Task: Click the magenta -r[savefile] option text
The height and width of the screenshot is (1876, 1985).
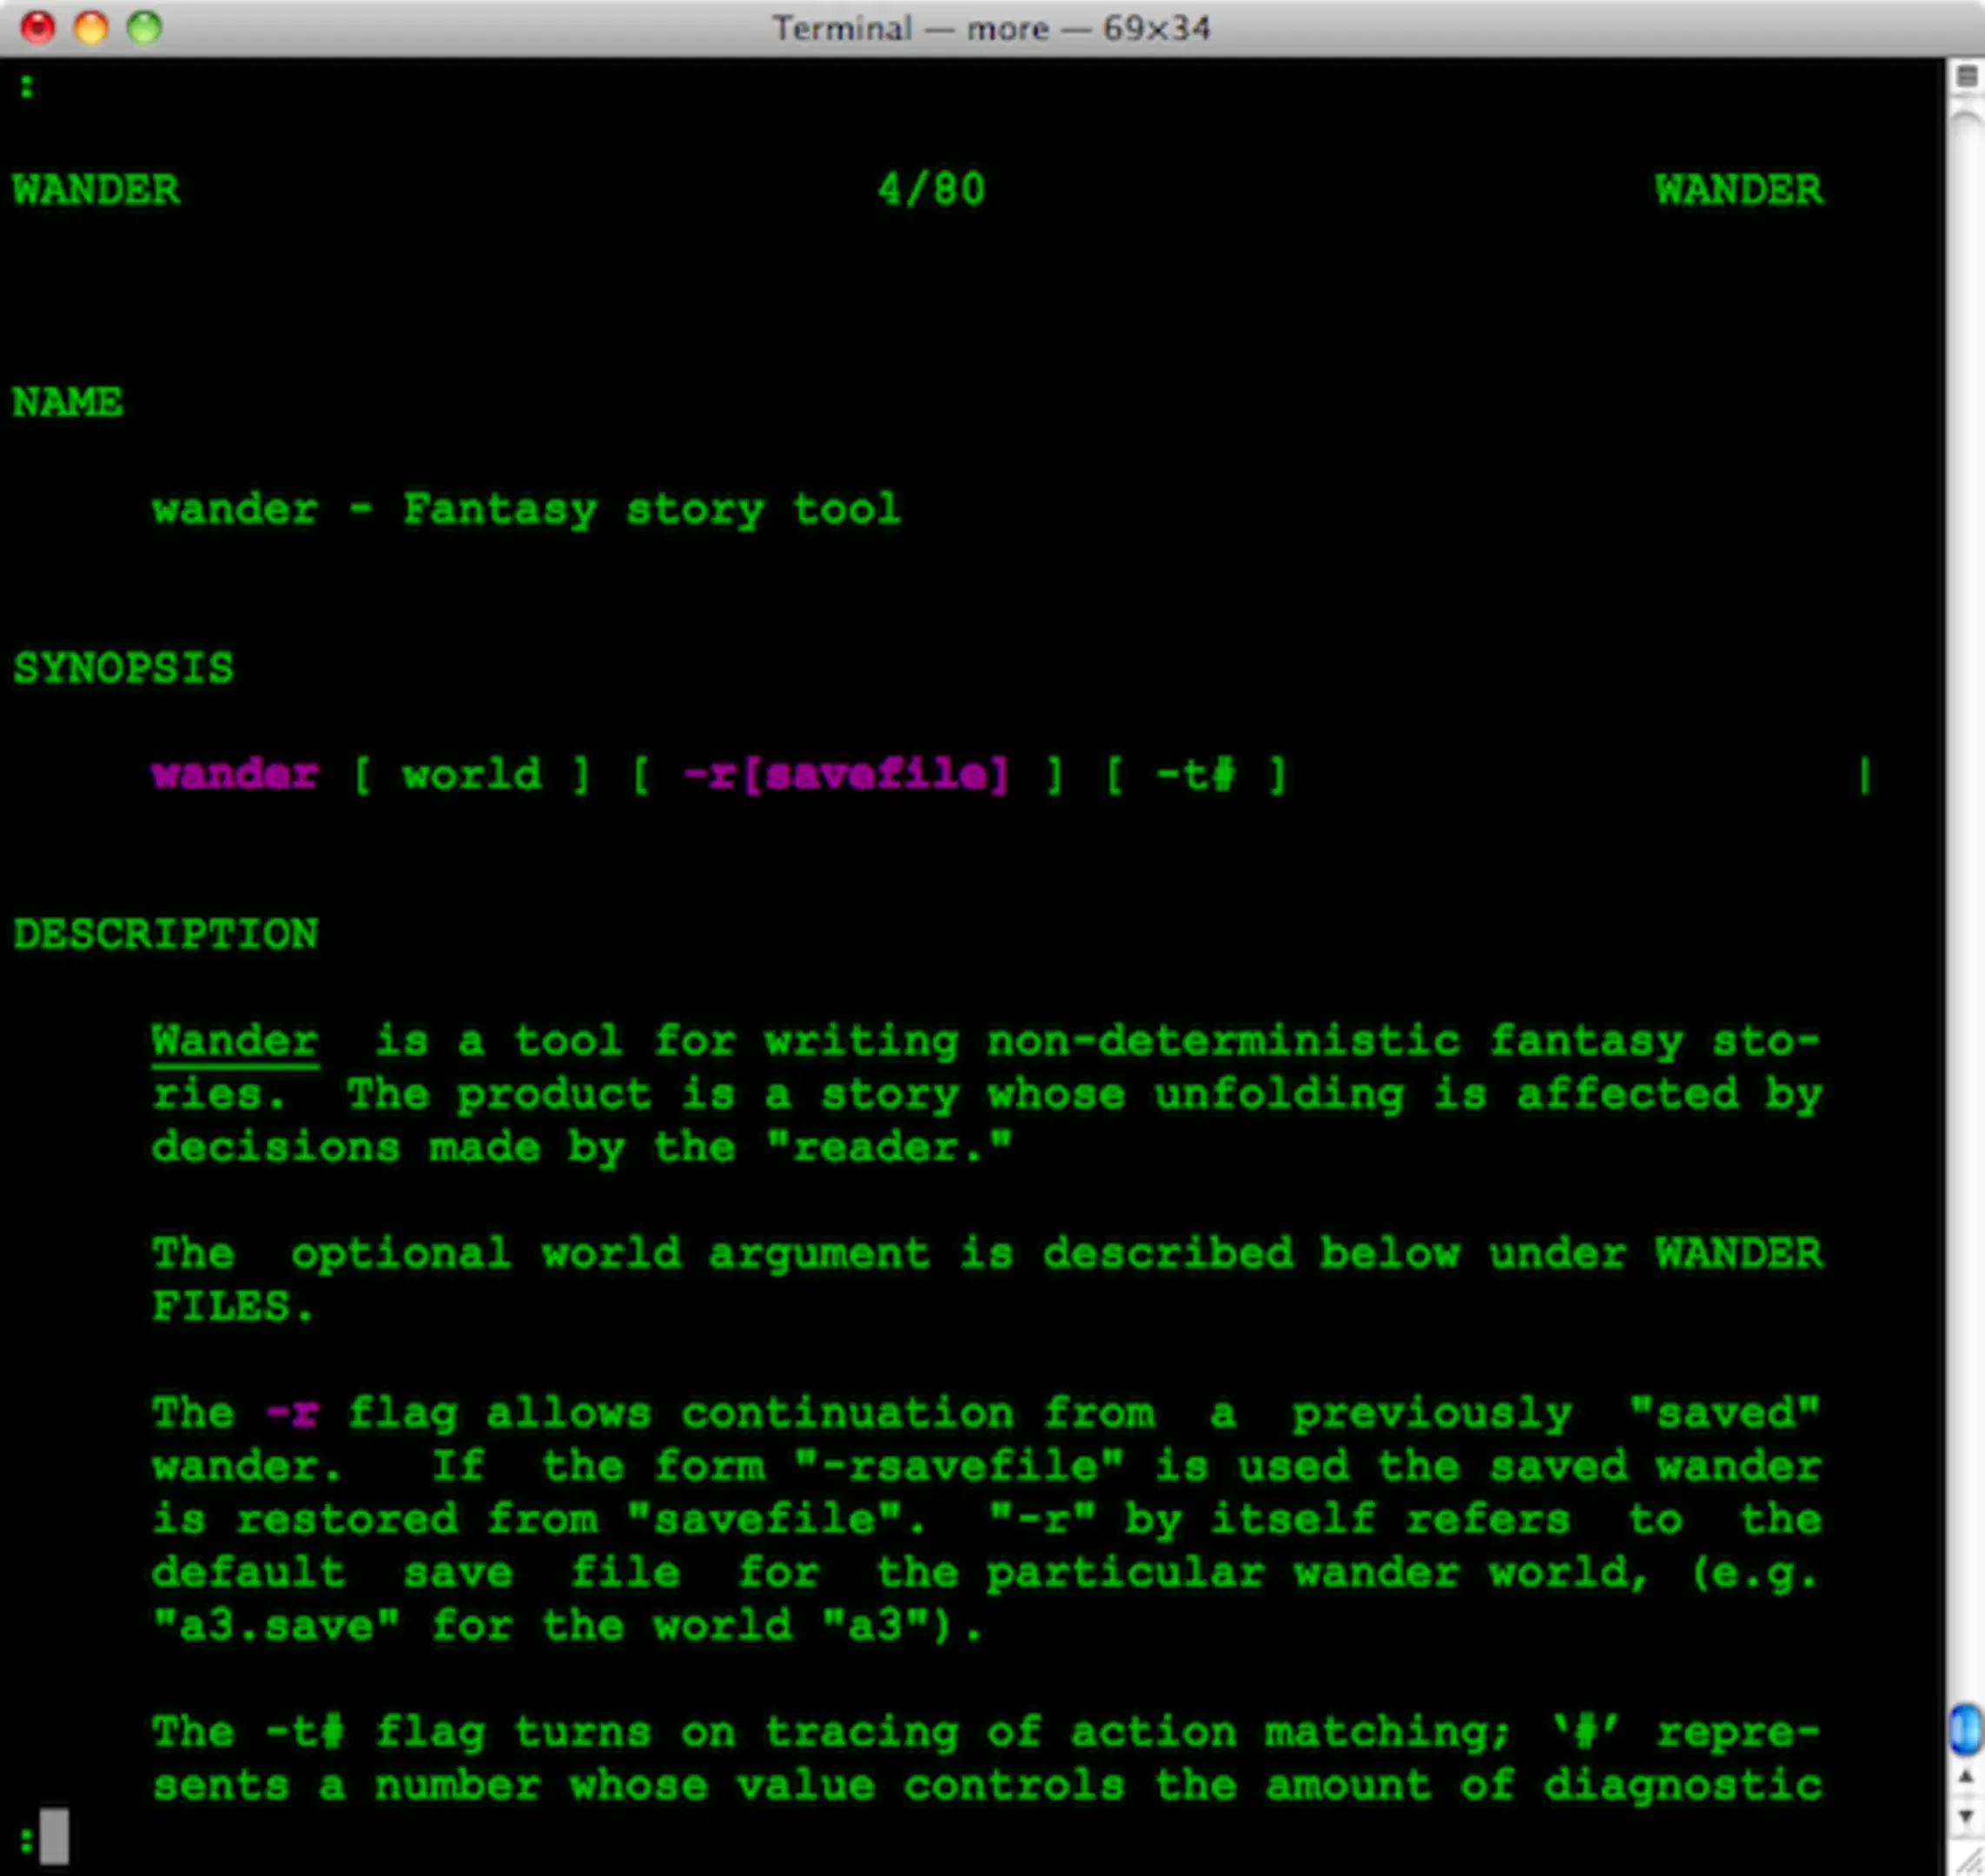Action: (x=846, y=775)
